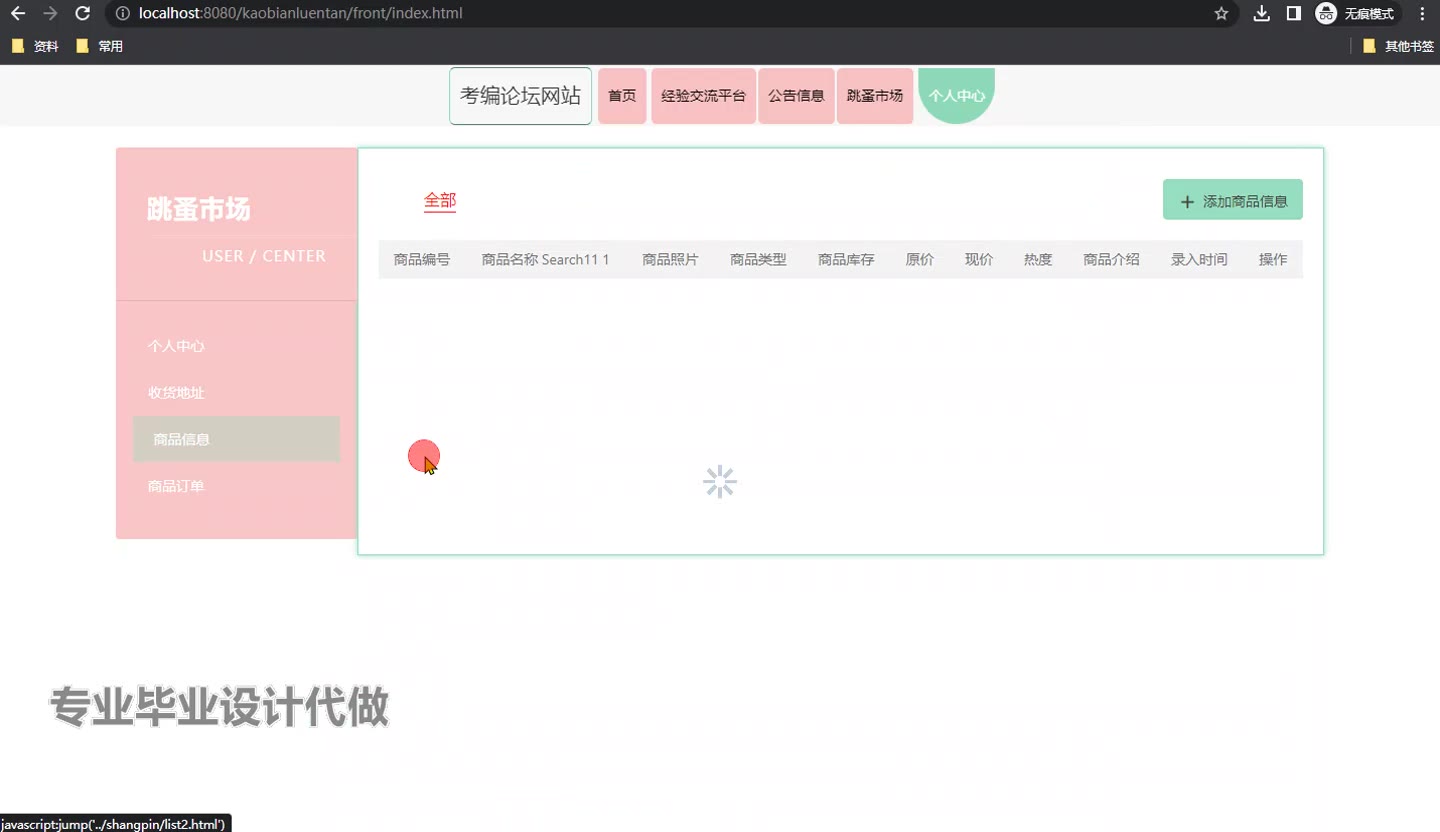Open 收货地址 in the sidebar
This screenshot has width=1440, height=832.
click(237, 393)
